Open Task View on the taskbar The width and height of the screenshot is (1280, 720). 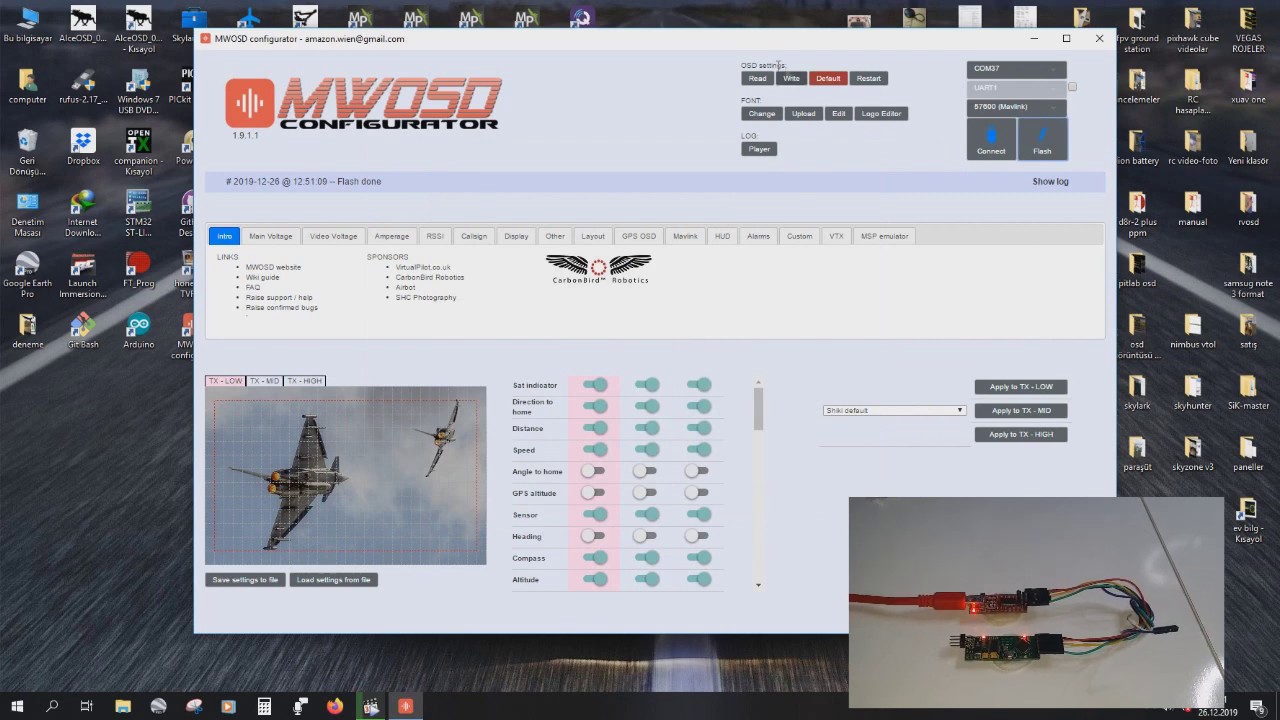[87, 706]
